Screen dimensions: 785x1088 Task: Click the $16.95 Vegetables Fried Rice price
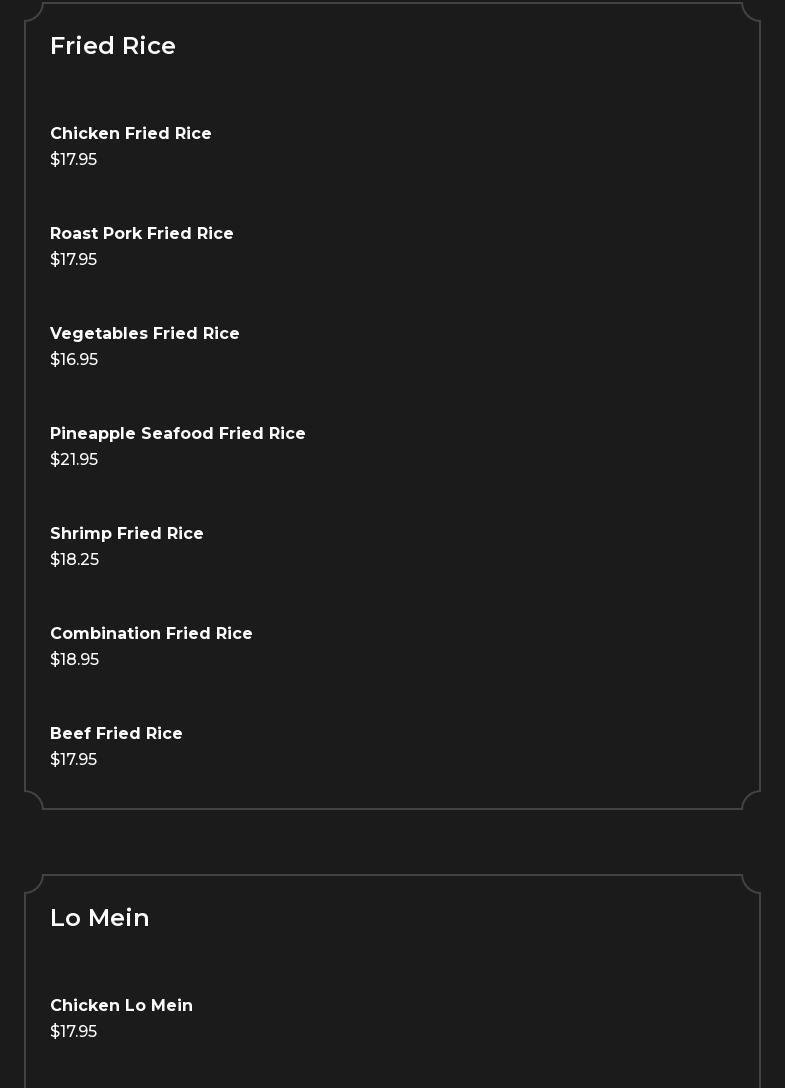[74, 360]
